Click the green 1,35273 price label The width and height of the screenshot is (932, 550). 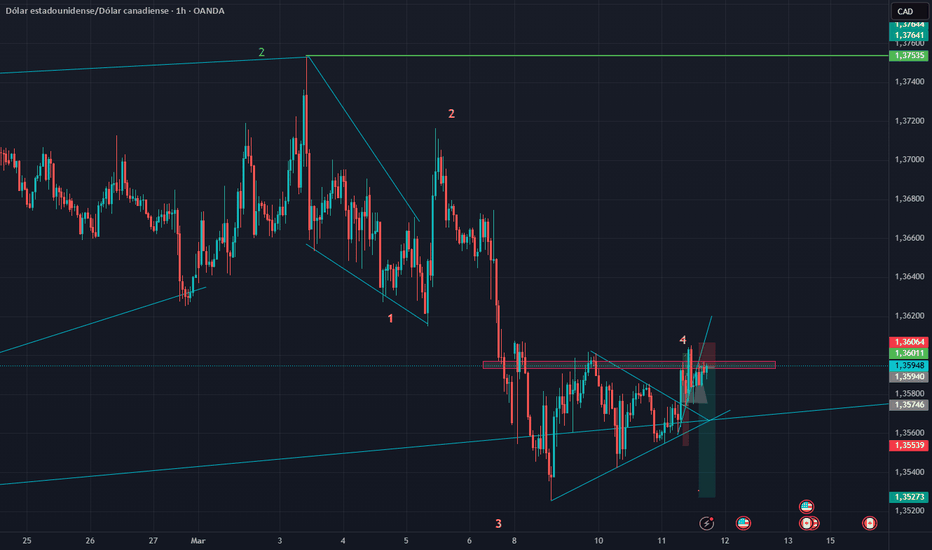909,496
